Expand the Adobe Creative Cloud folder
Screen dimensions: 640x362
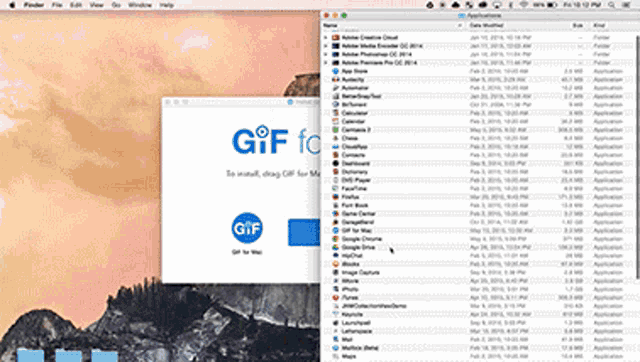click(x=326, y=38)
